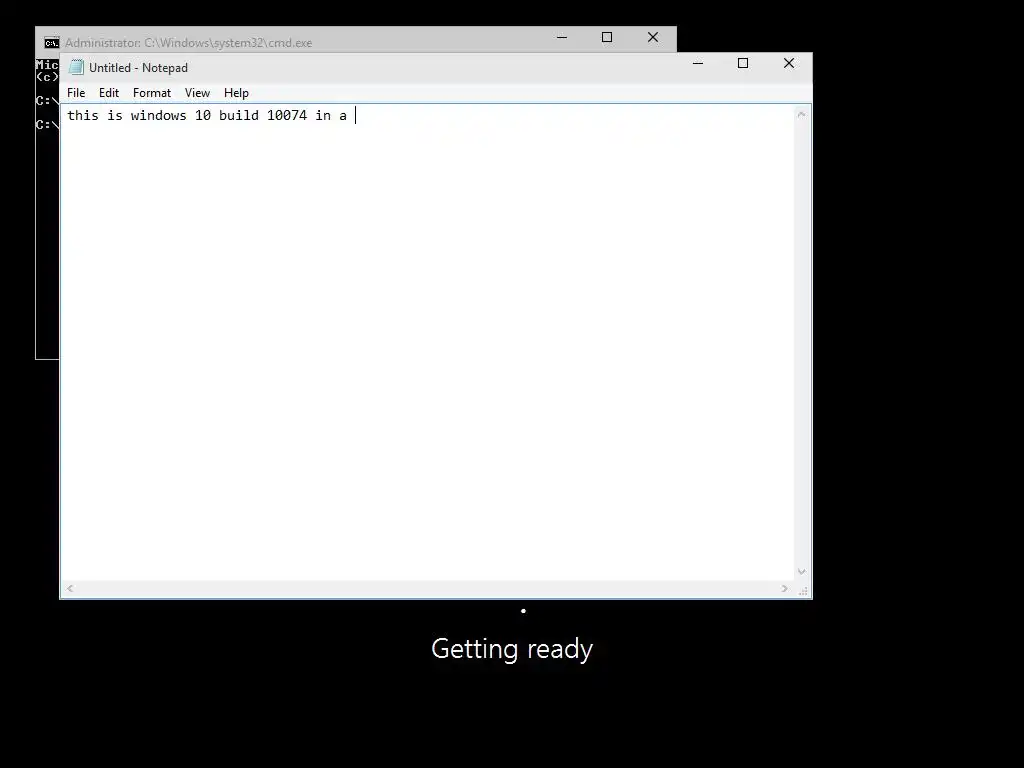Image resolution: width=1024 pixels, height=768 pixels.
Task: Open the View menu in Notepad
Action: point(197,93)
